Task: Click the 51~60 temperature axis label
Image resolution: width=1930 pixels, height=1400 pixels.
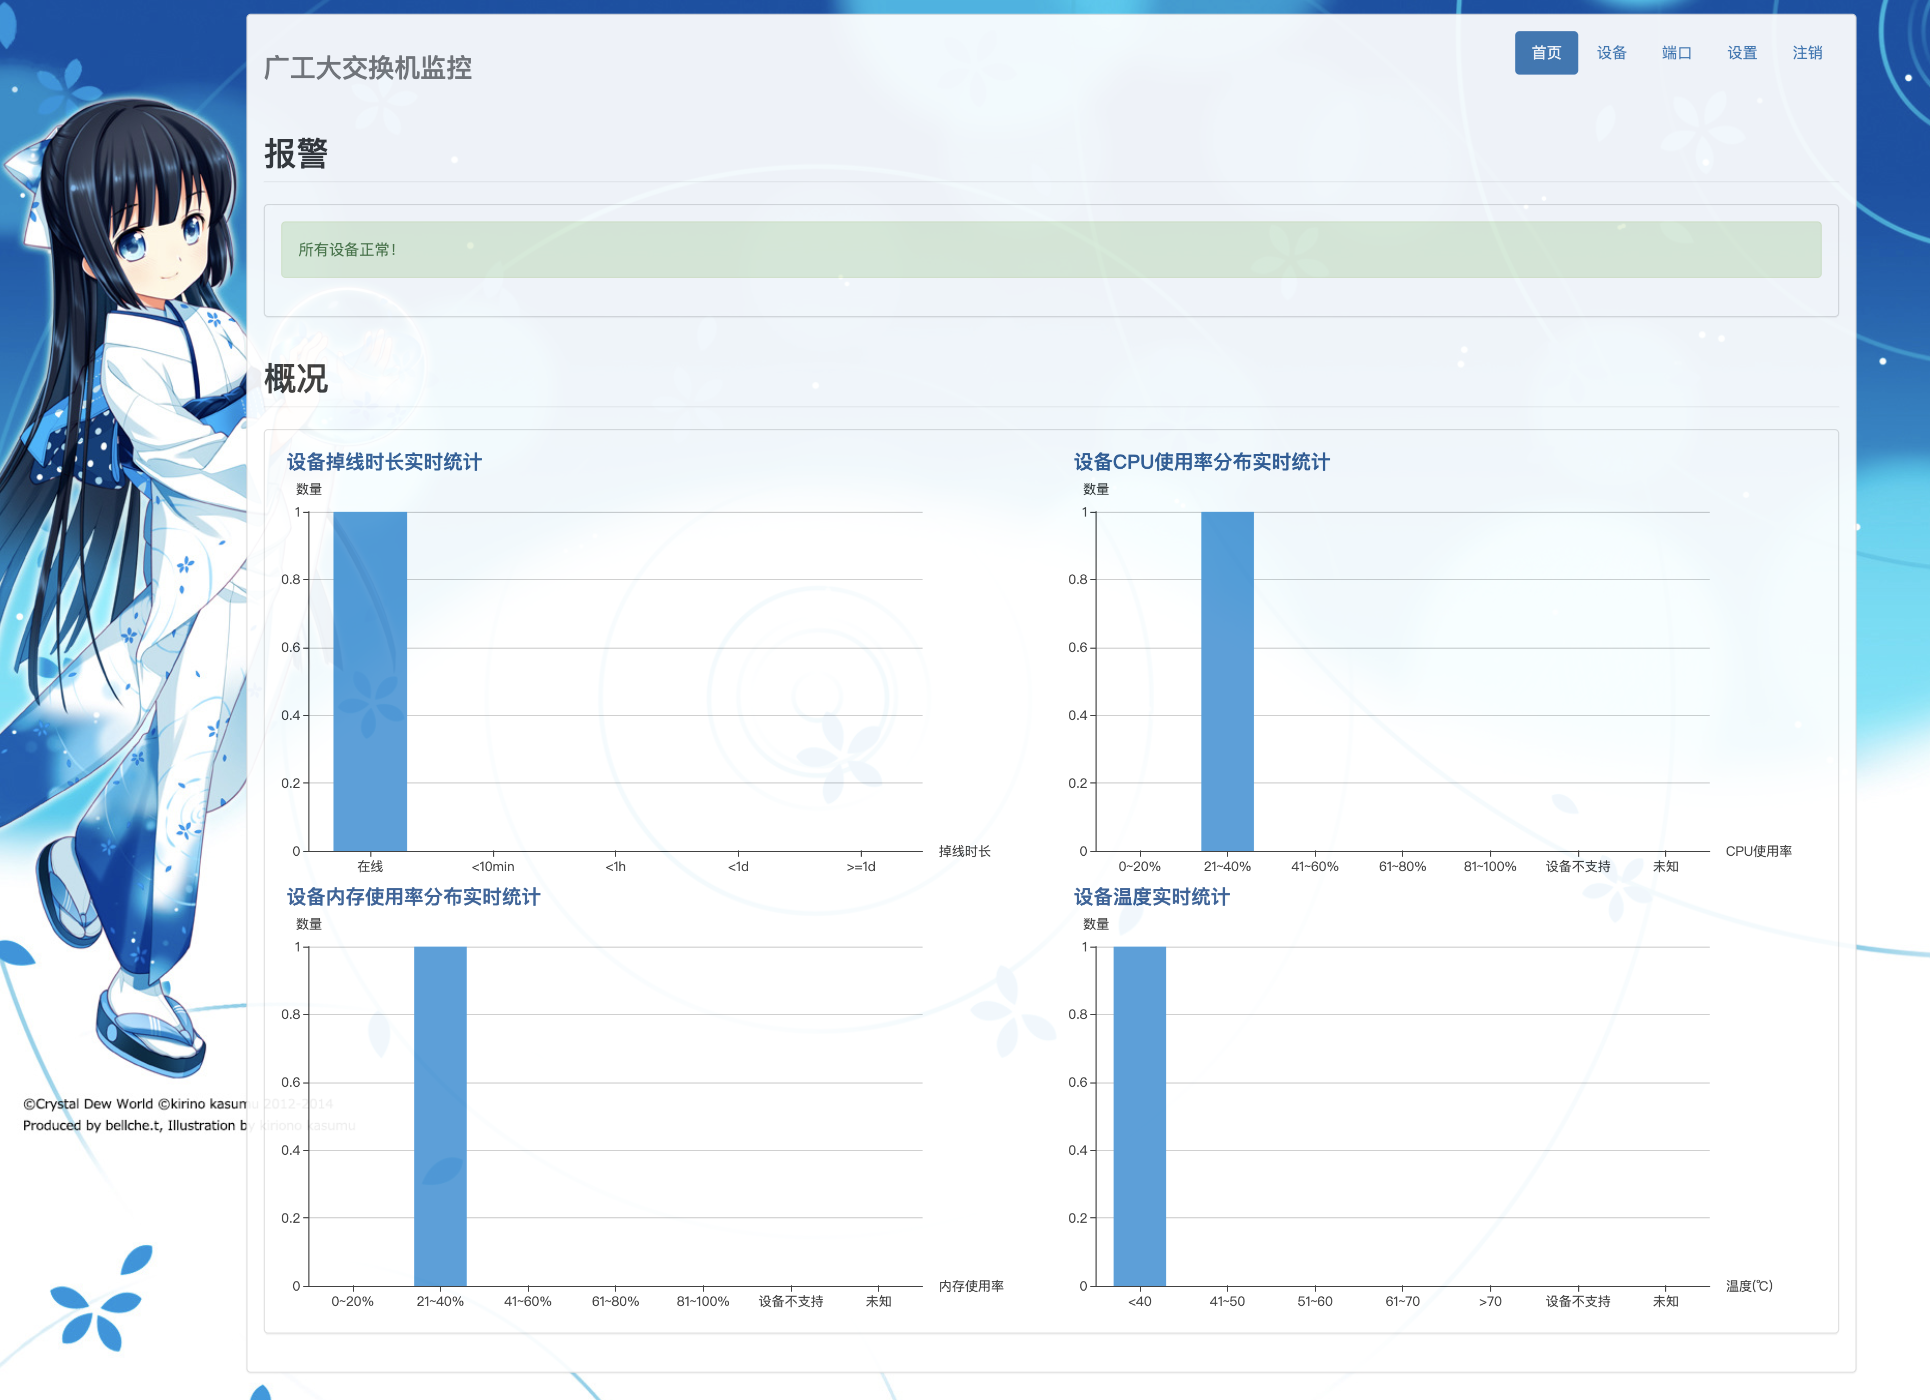Action: (x=1315, y=1302)
